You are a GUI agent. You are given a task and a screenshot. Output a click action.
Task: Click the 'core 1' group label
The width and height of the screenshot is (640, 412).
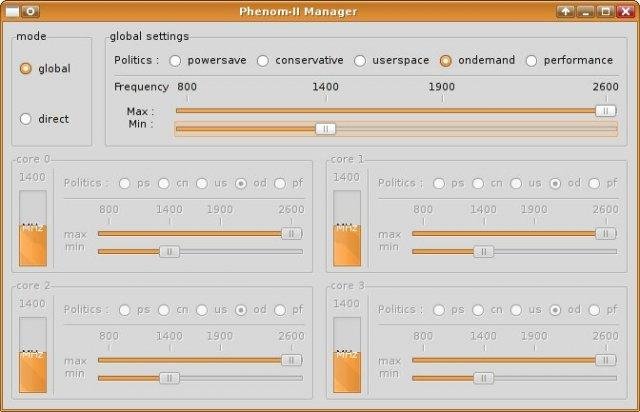347,159
